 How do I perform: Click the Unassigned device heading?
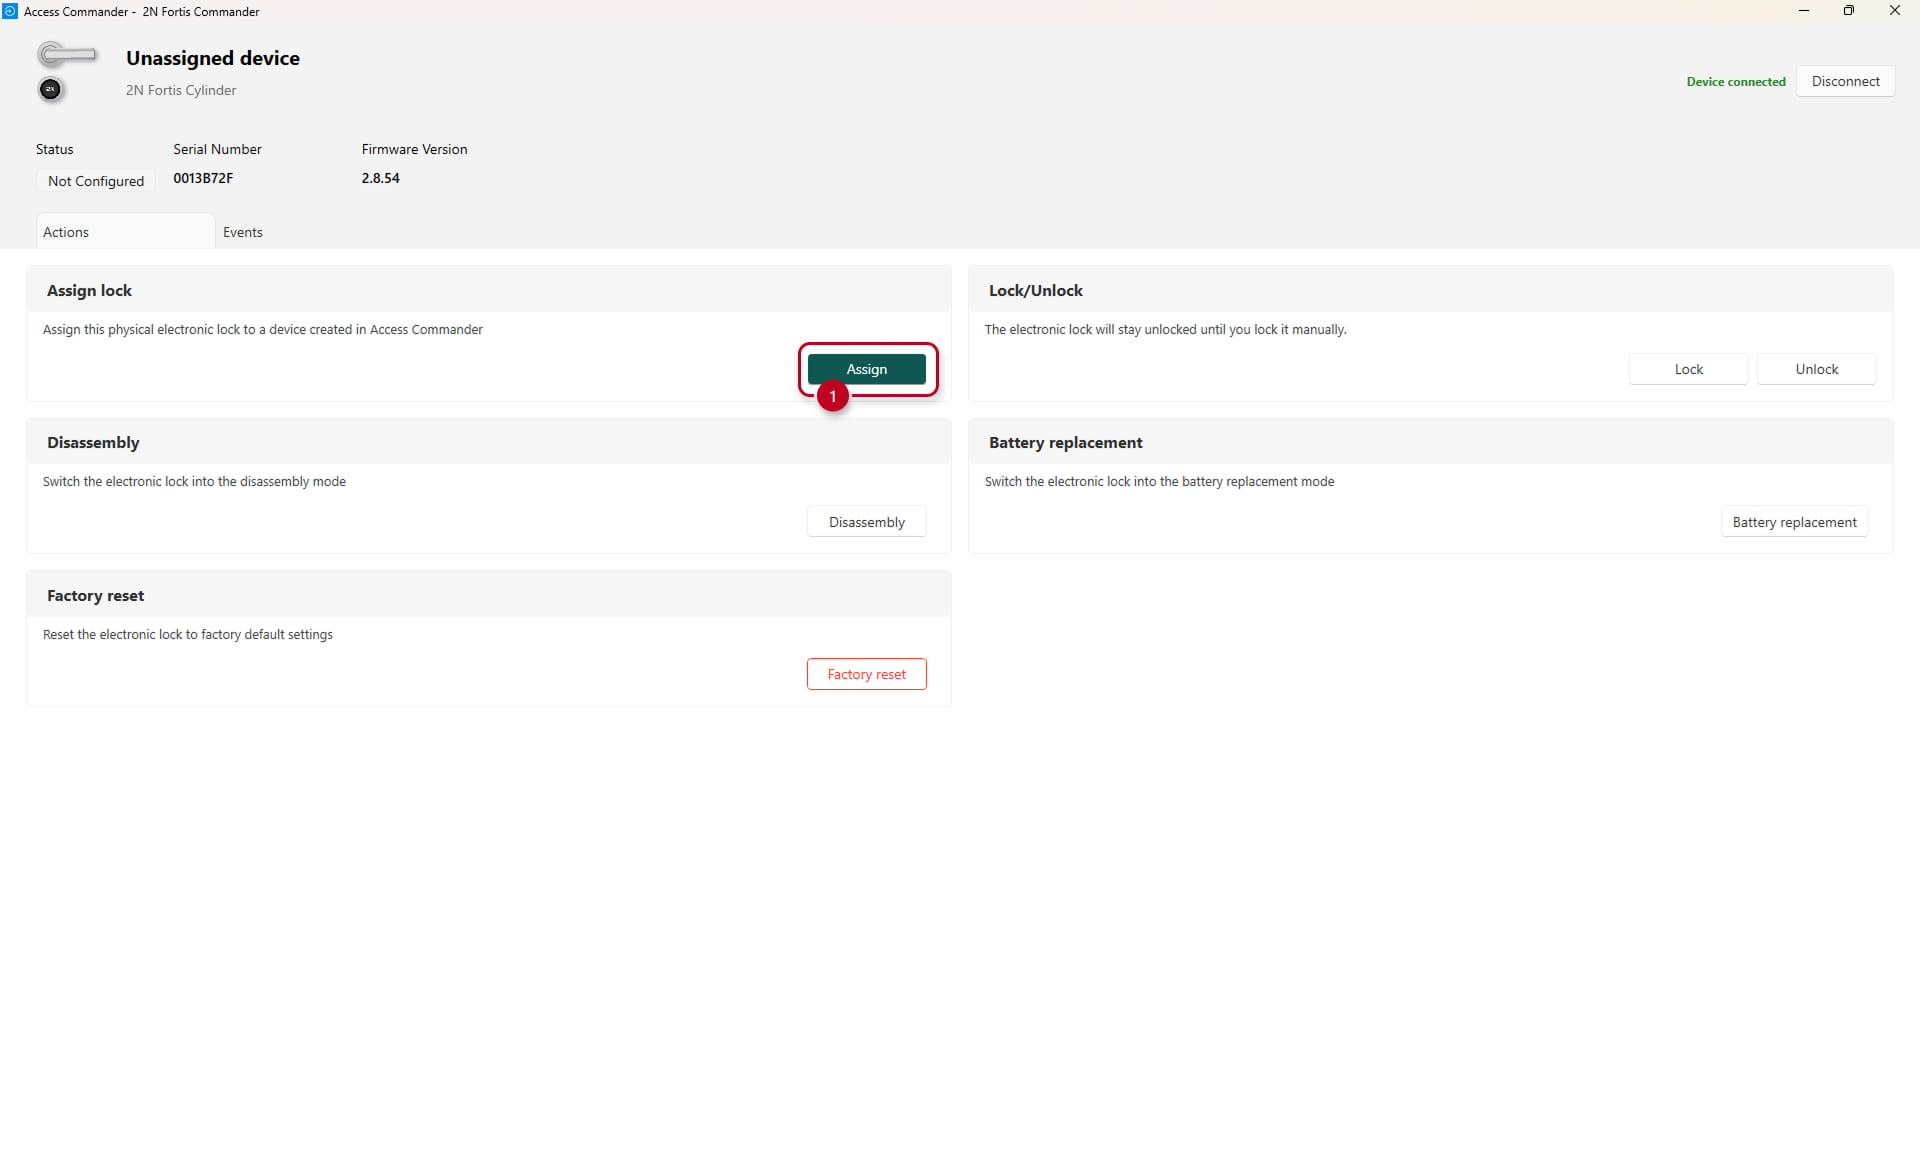213,58
